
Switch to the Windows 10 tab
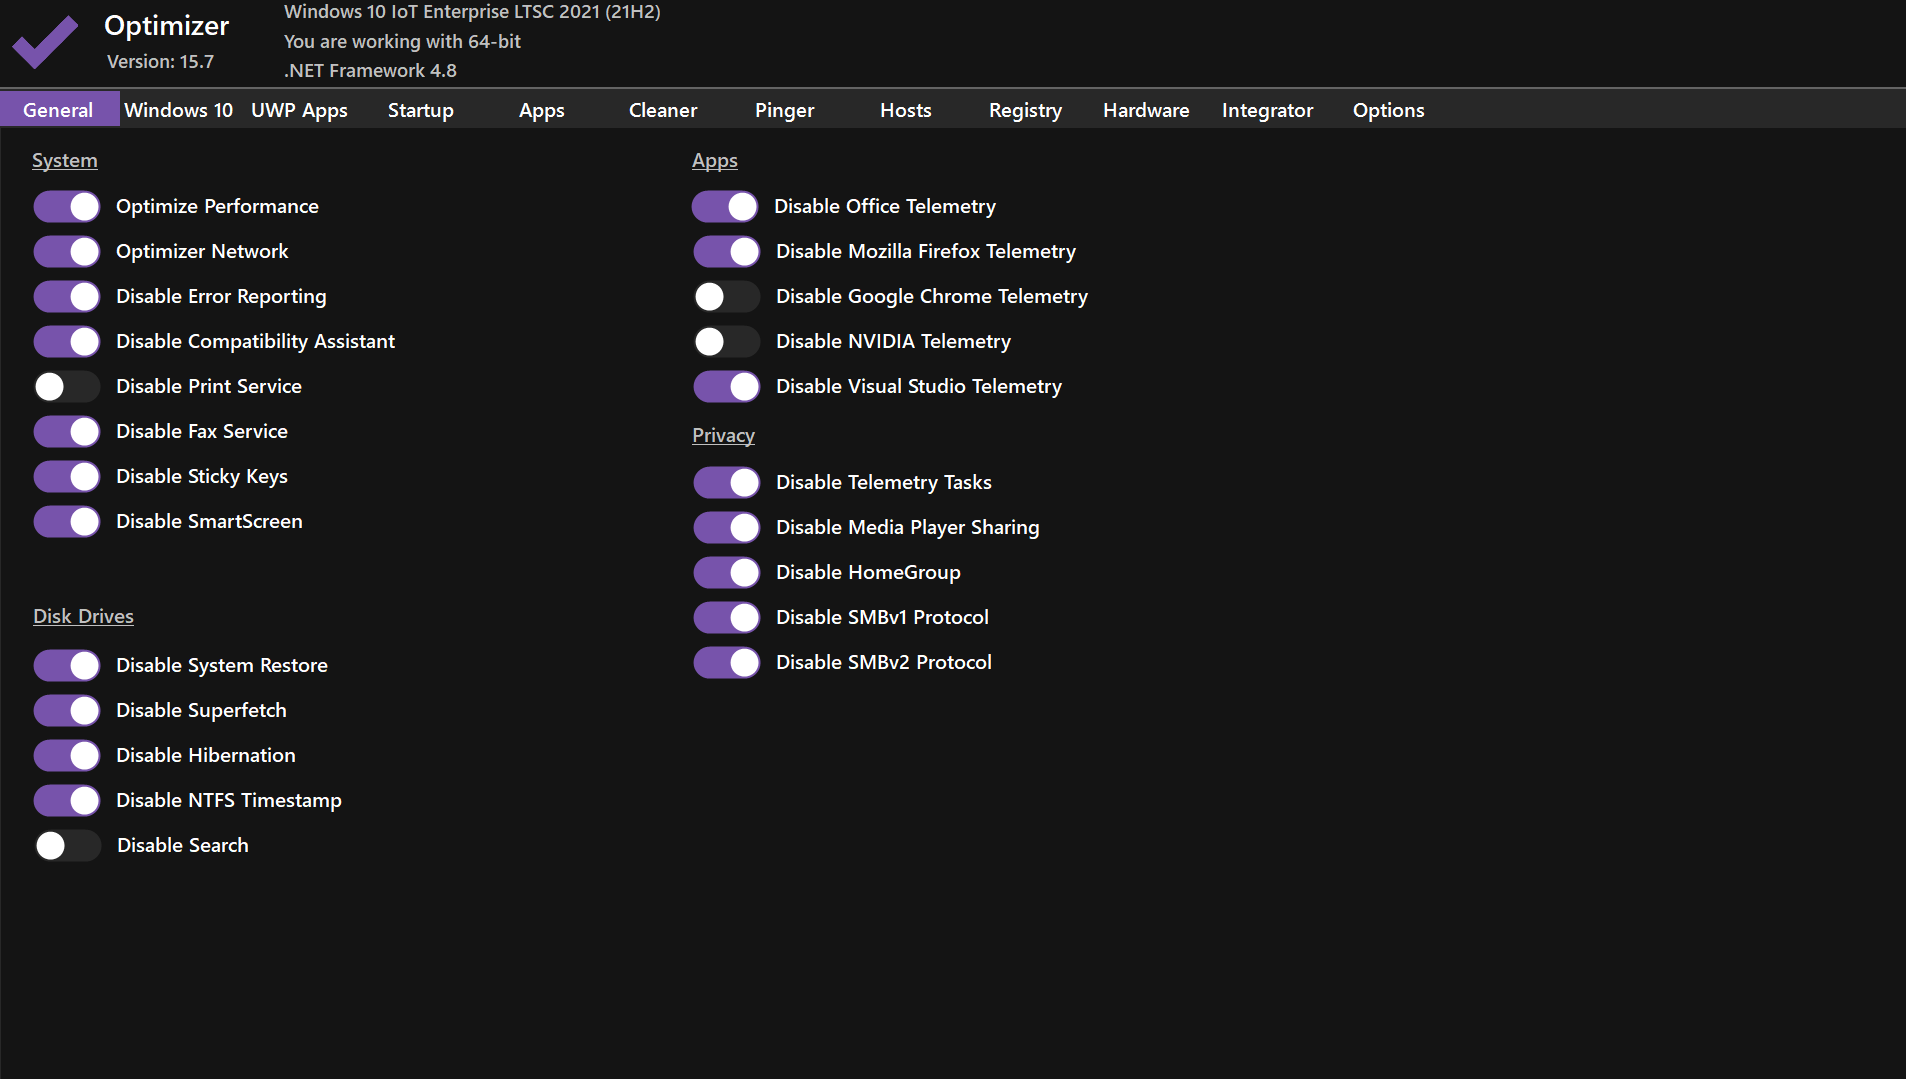pos(178,110)
